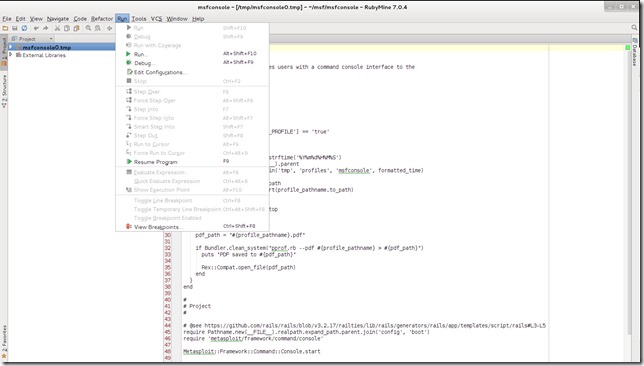The width and height of the screenshot is (644, 366).
Task: Click the Resume Program green arrow icon
Action: pos(129,162)
